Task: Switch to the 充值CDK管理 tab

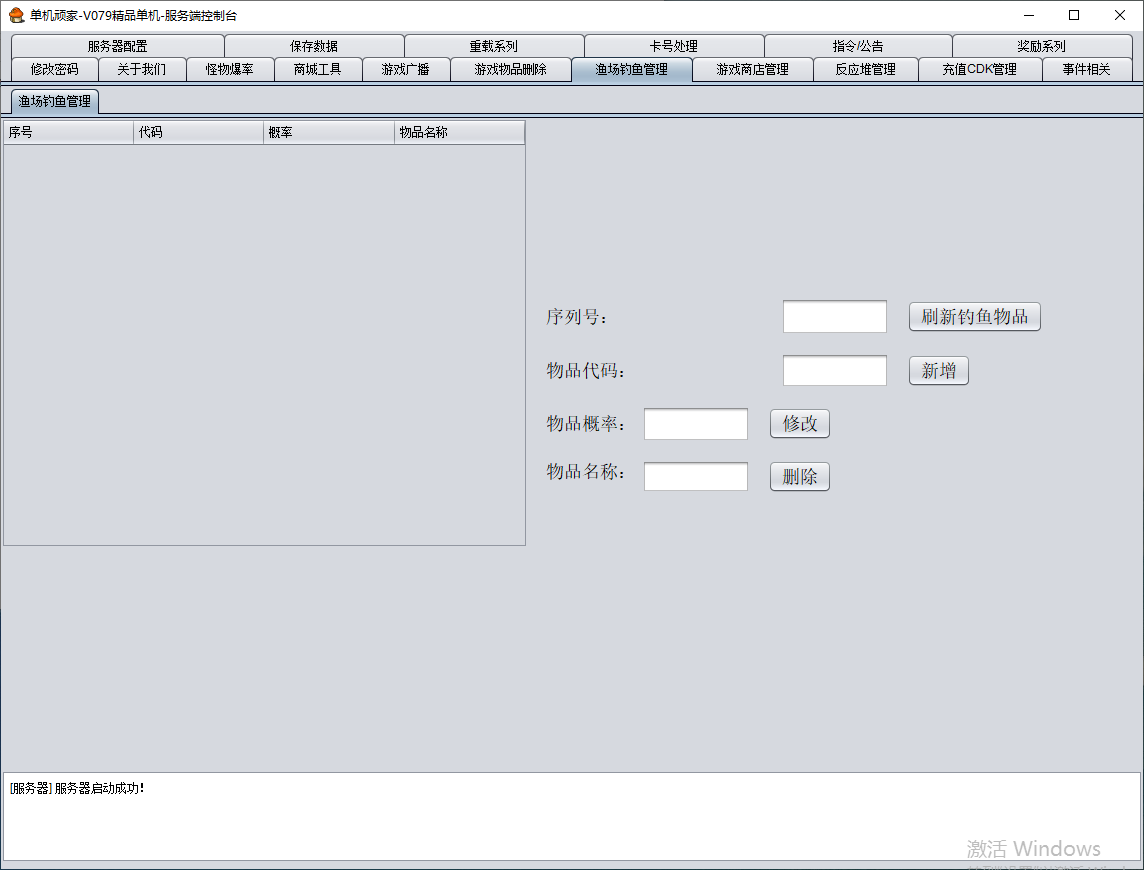Action: [979, 69]
